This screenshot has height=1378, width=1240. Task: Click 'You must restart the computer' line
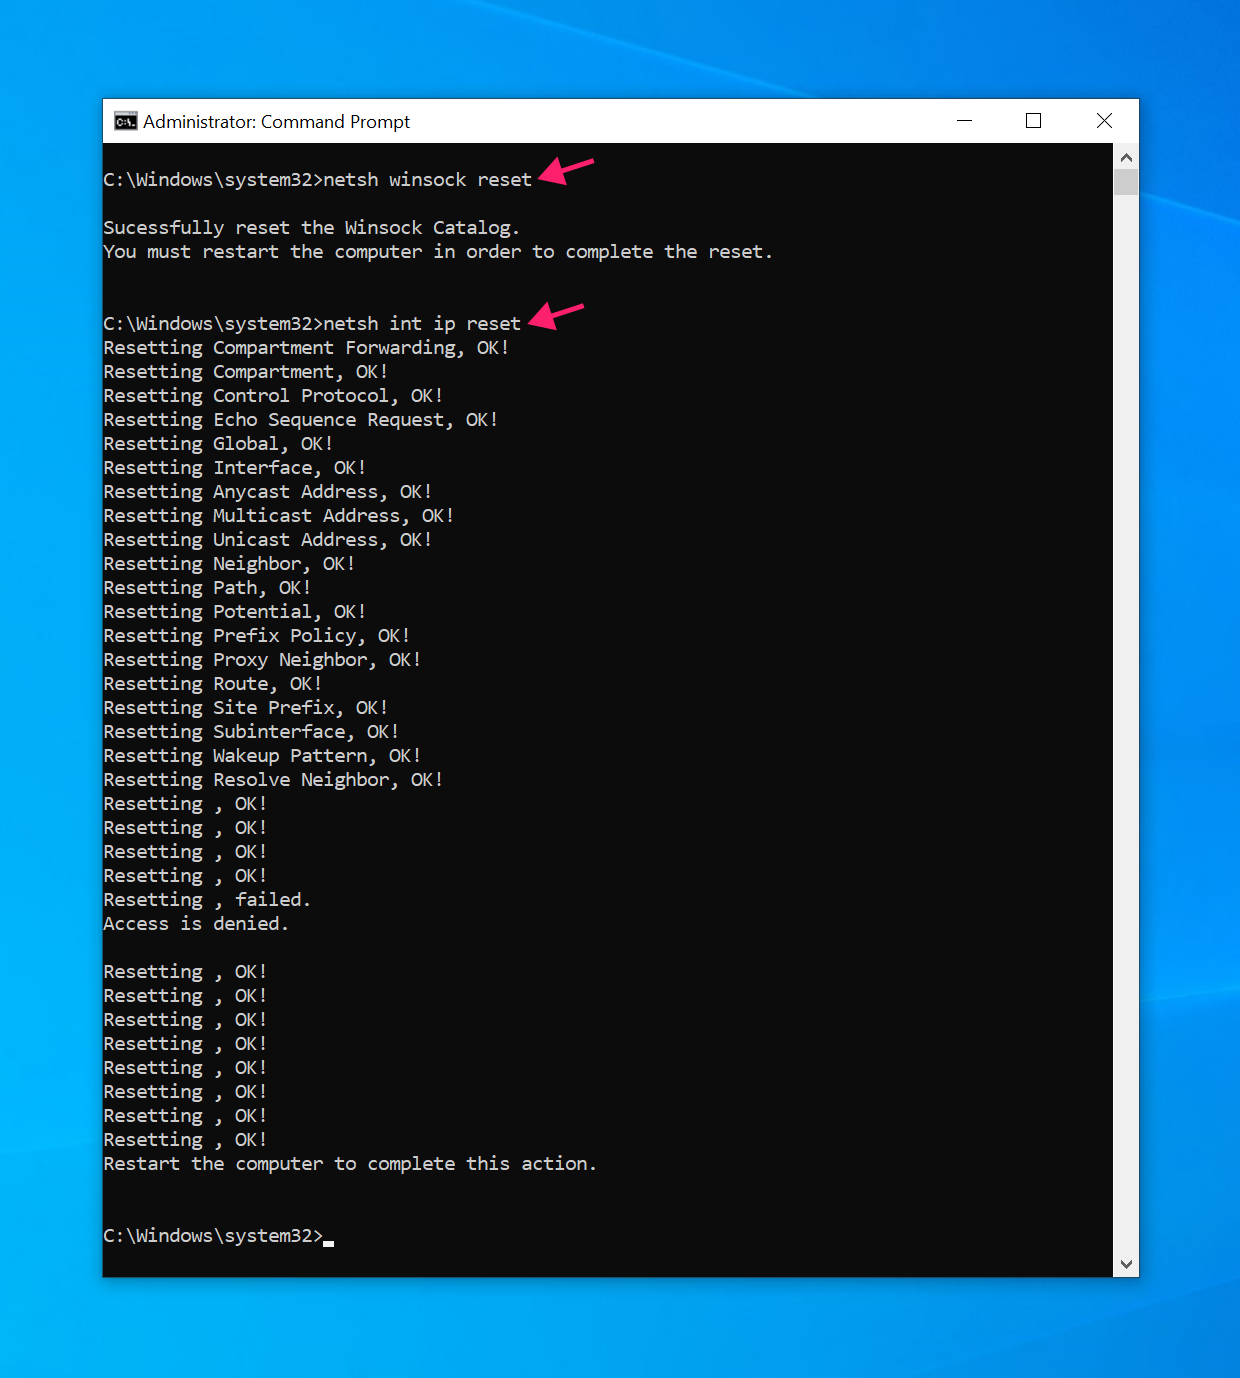pos(438,252)
